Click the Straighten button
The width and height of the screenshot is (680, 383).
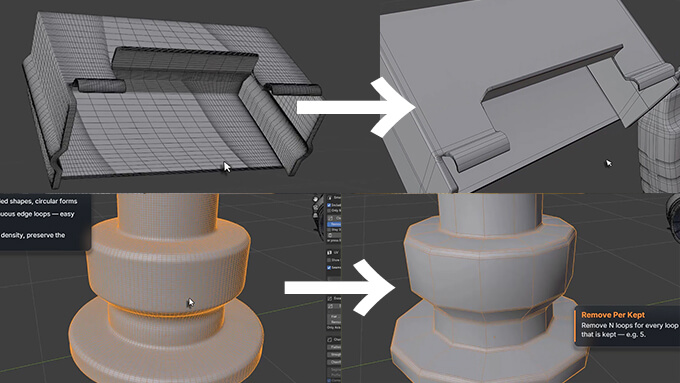tap(334, 354)
